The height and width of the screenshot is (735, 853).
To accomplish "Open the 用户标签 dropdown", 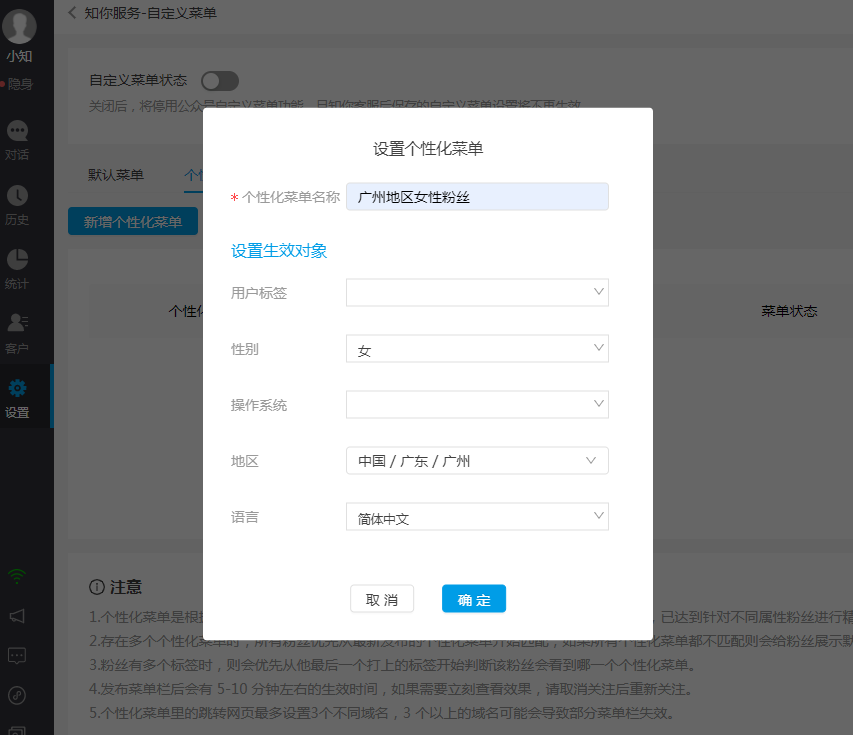I will click(x=477, y=292).
